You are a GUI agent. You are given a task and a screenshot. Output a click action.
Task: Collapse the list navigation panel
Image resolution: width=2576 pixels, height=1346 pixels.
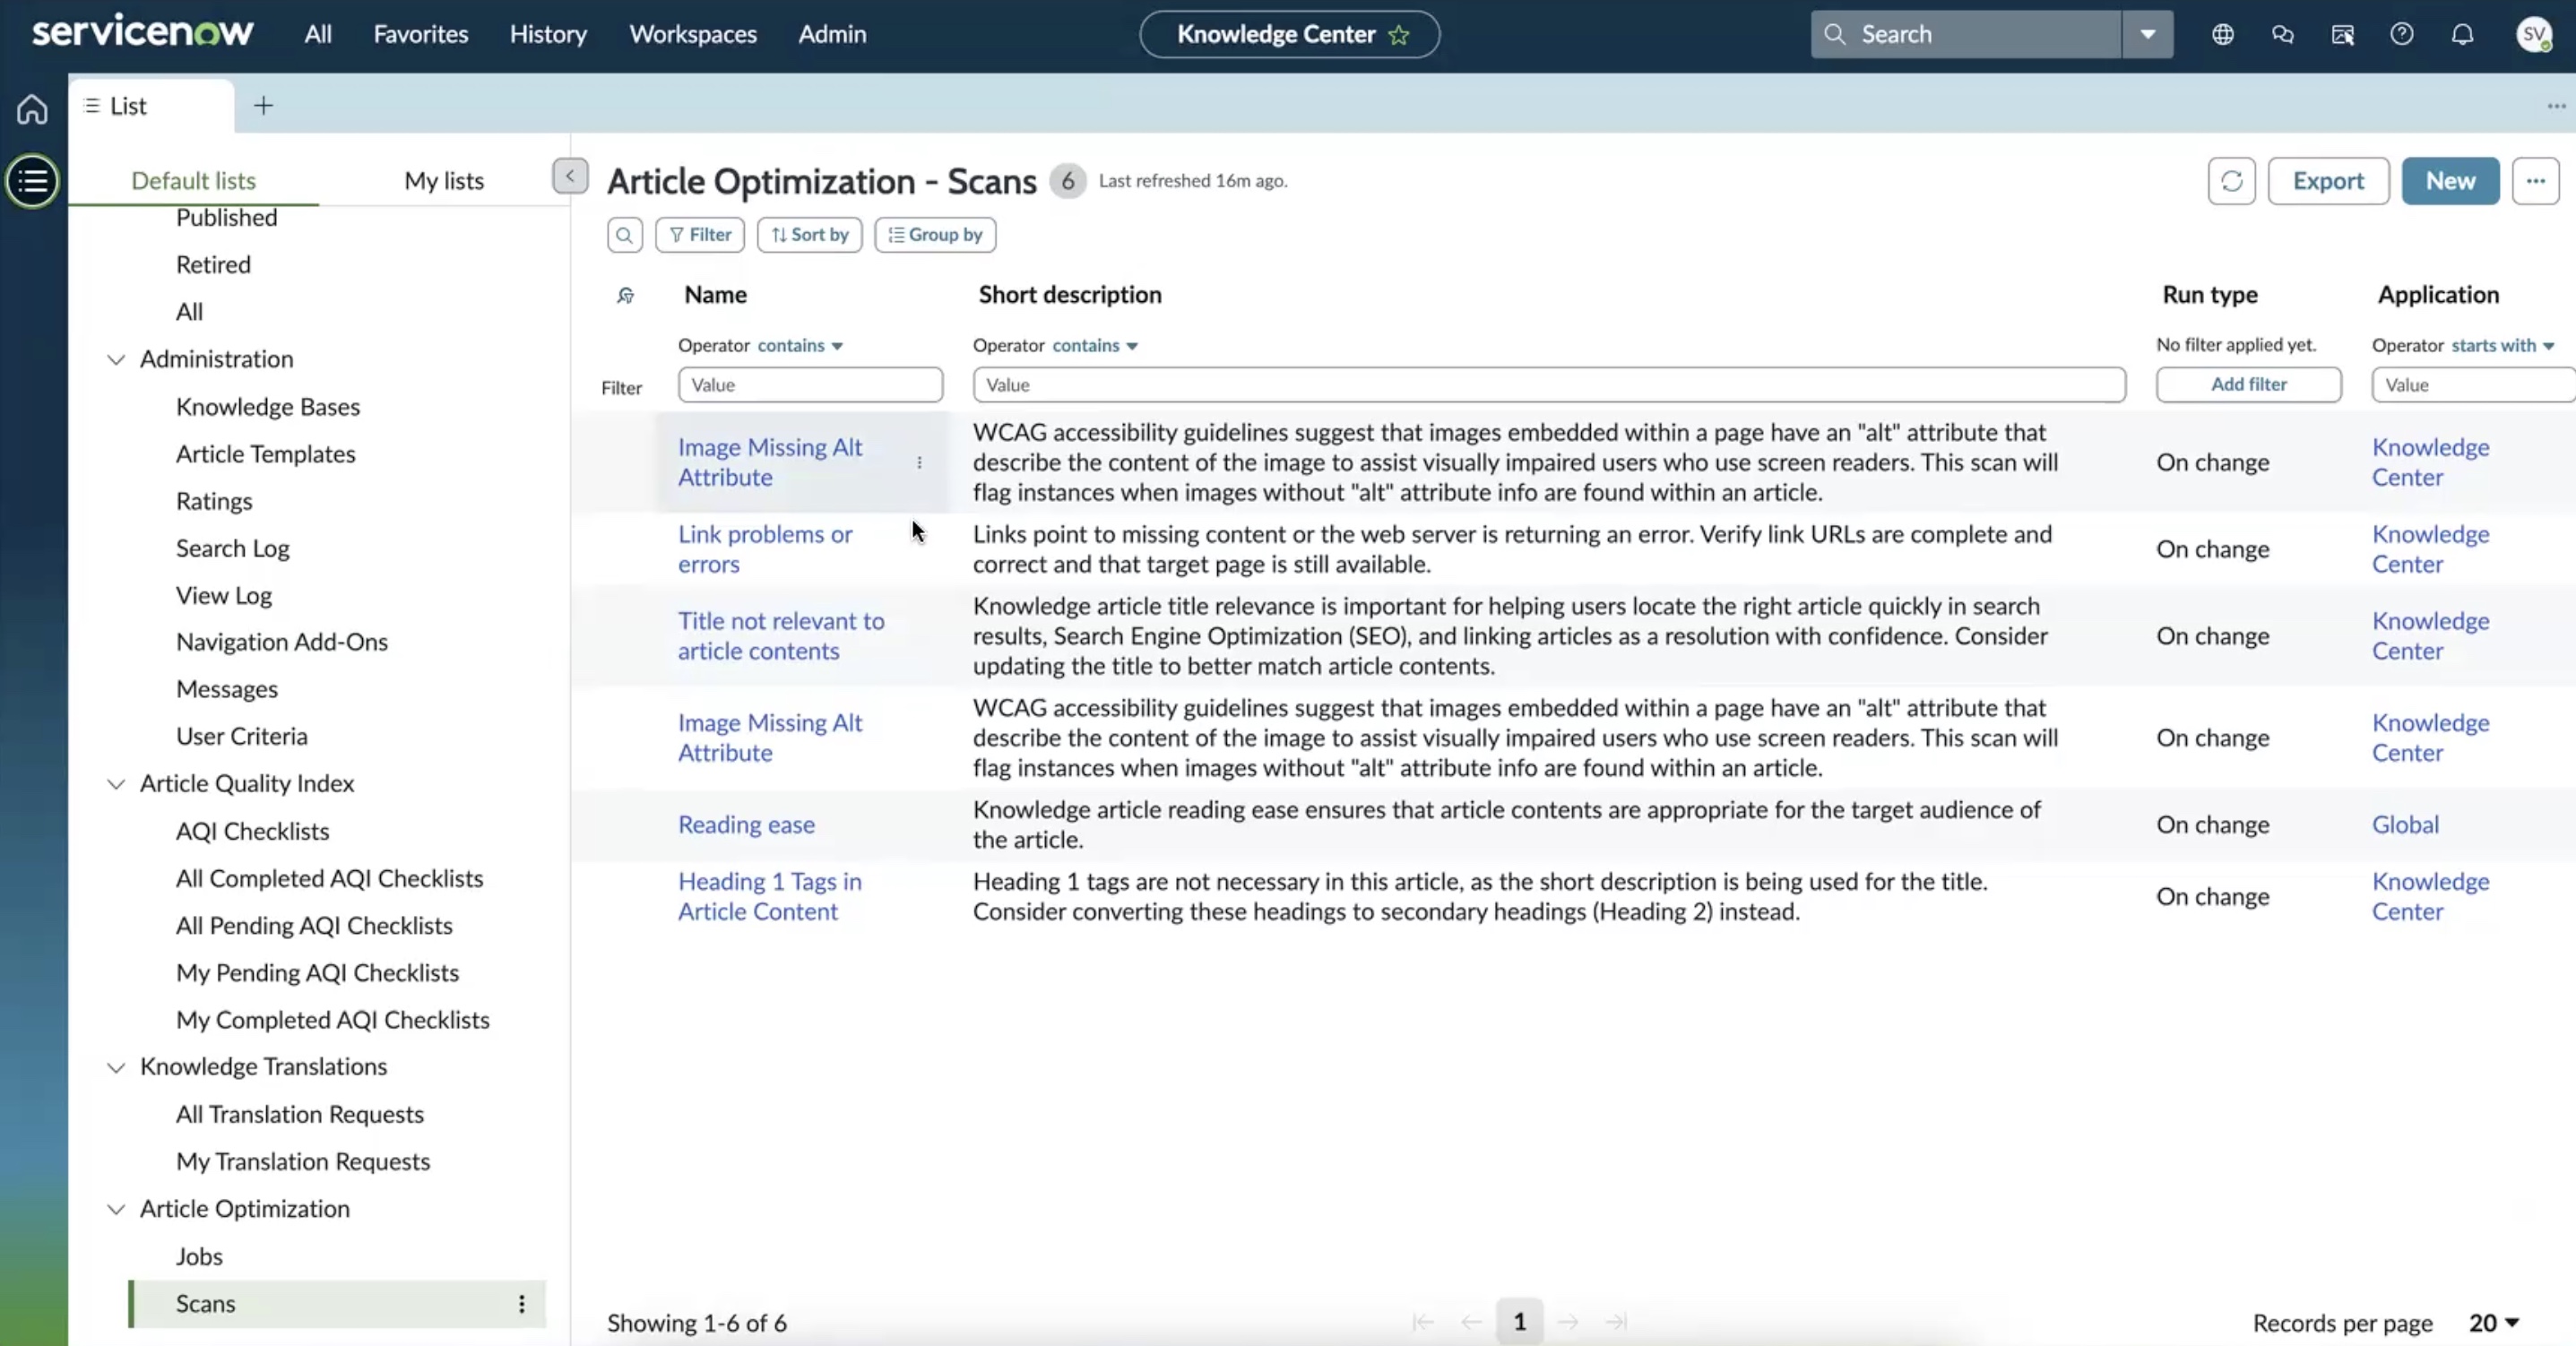tap(570, 176)
